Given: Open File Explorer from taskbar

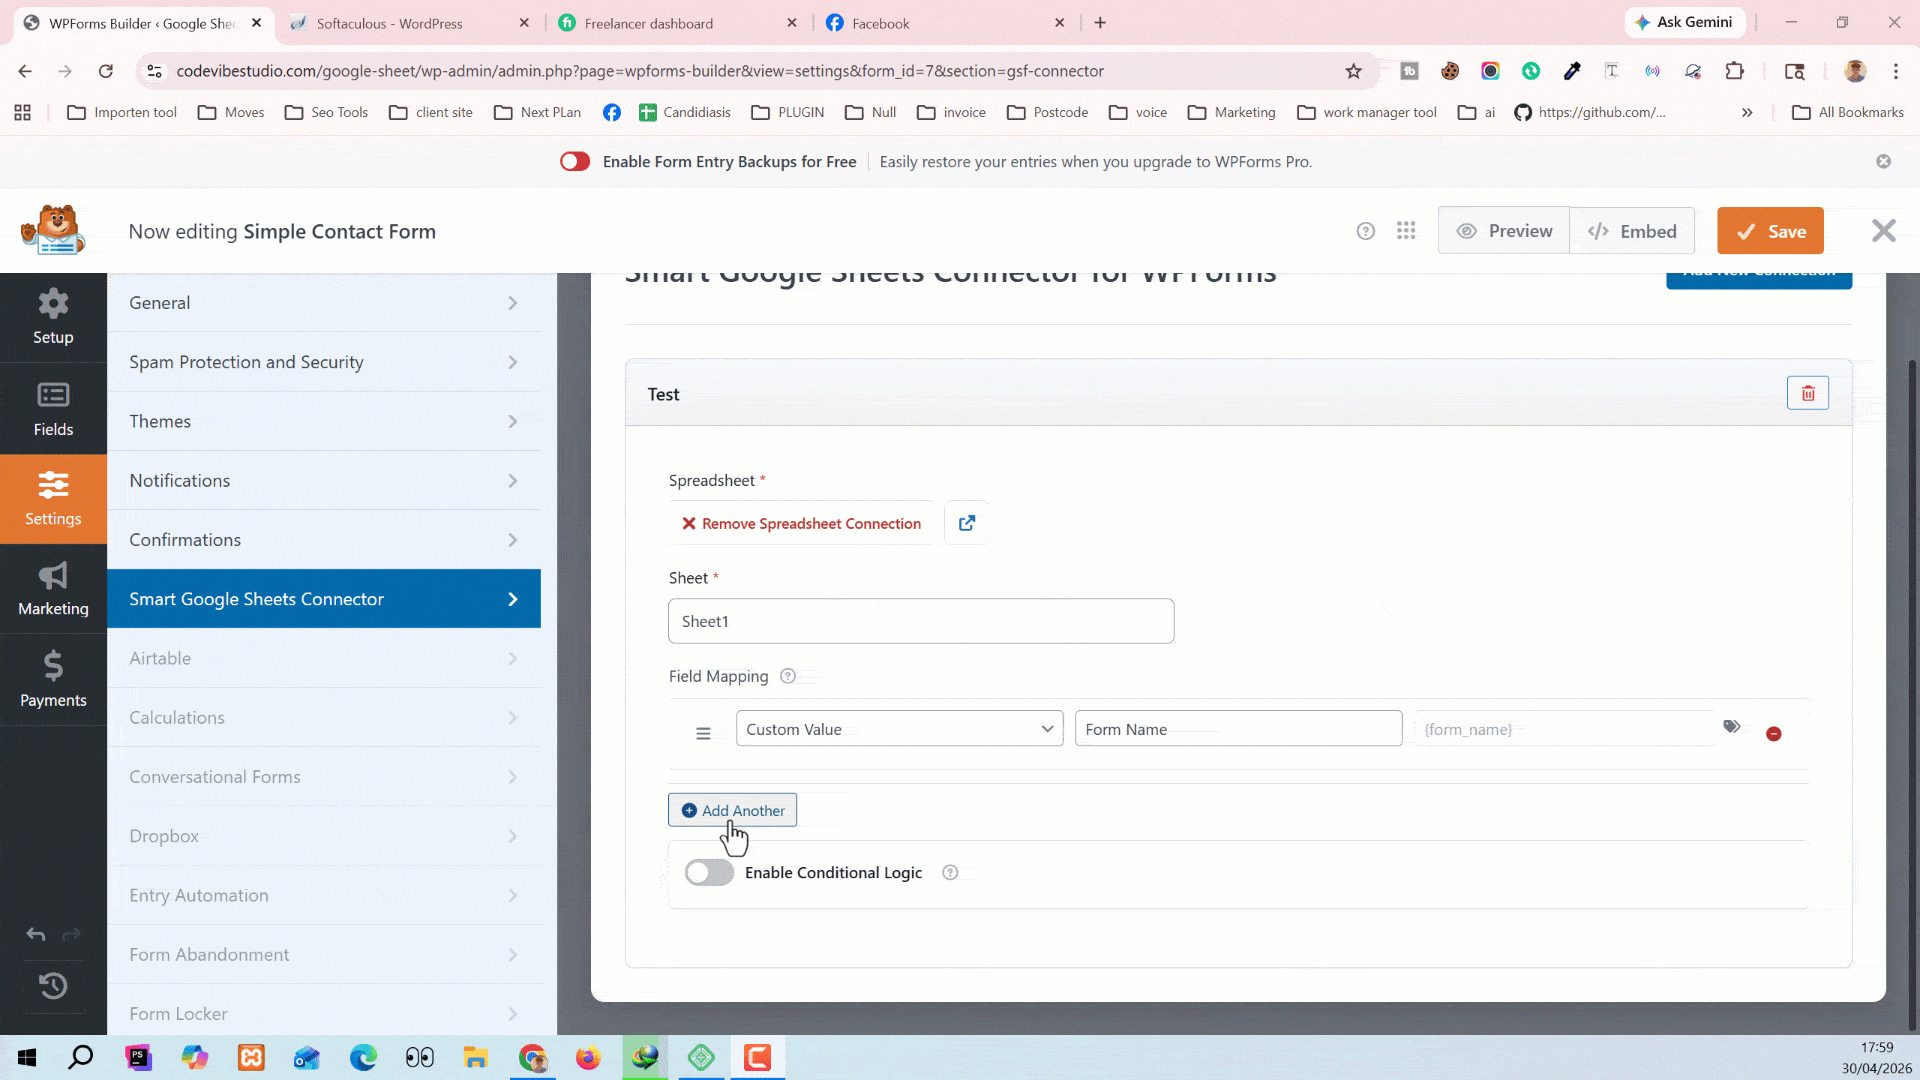Looking at the screenshot, I should [475, 1057].
